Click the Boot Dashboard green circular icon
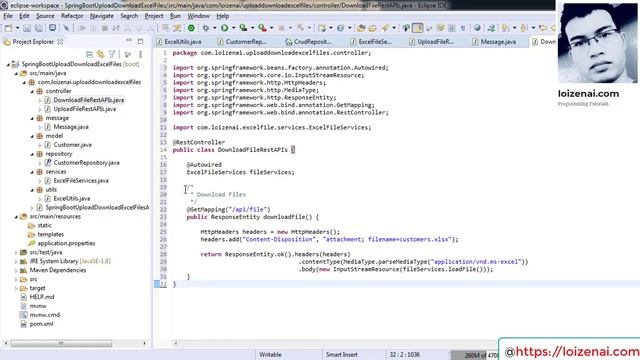The image size is (640, 360). click(191, 28)
